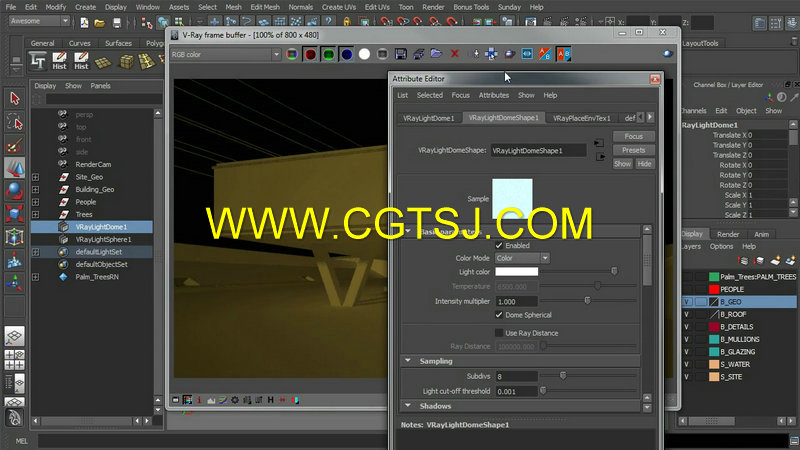Open Attributes menu in Attribute Editor
800x450 pixels.
coord(493,95)
